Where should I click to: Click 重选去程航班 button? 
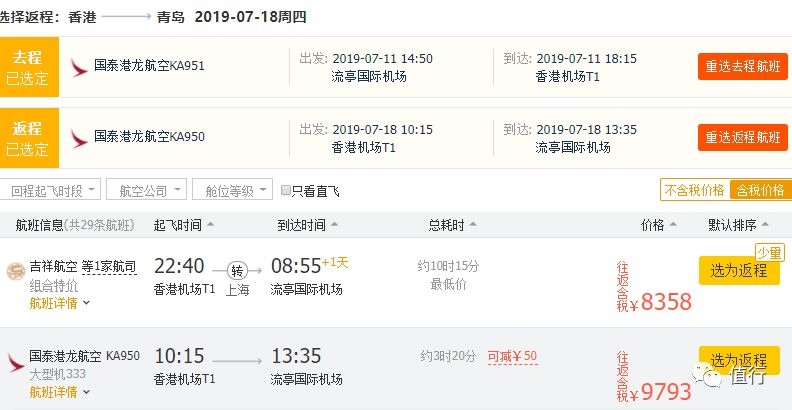coord(742,66)
